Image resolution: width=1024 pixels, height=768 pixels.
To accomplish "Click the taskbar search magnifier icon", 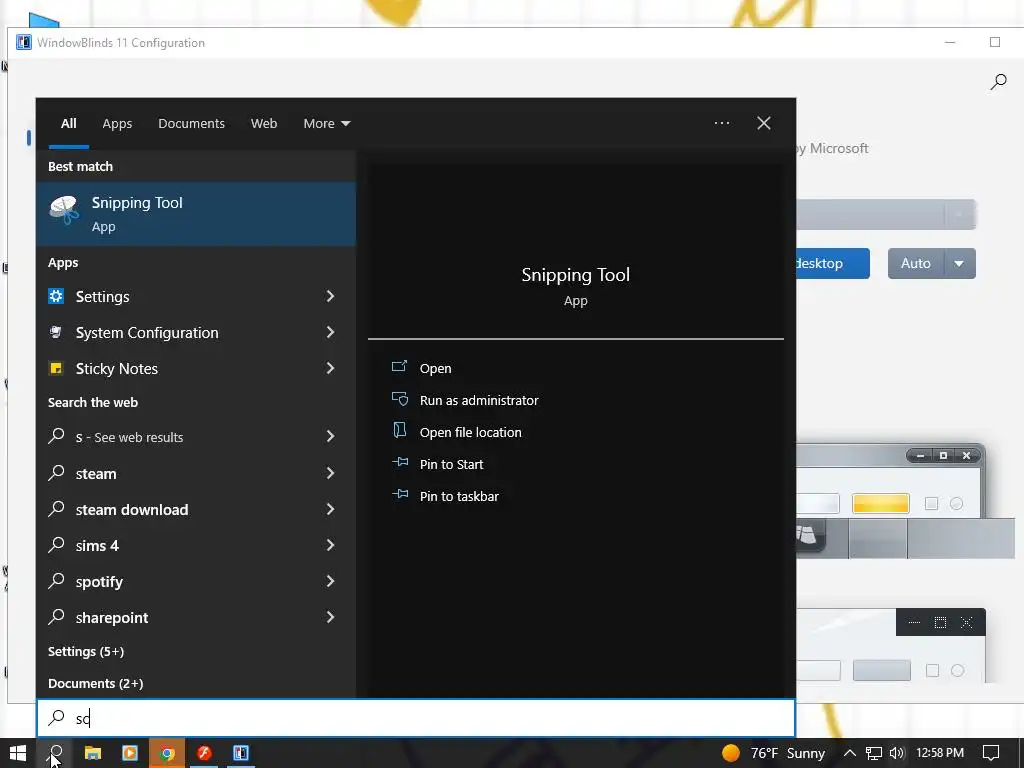I will coord(56,752).
